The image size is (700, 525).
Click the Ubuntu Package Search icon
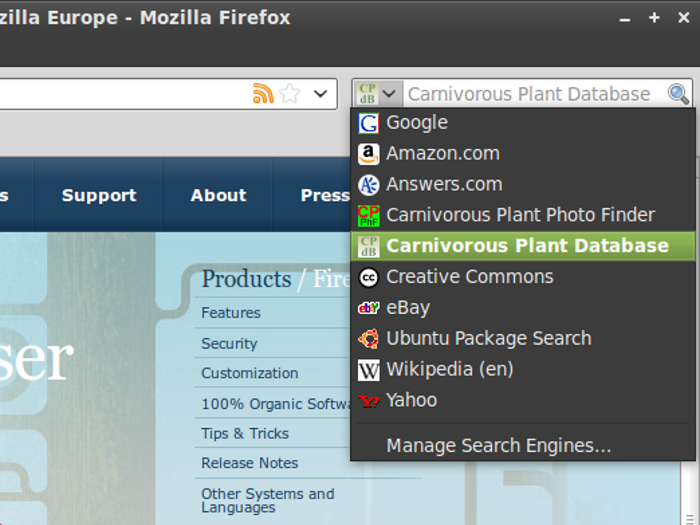point(369,339)
